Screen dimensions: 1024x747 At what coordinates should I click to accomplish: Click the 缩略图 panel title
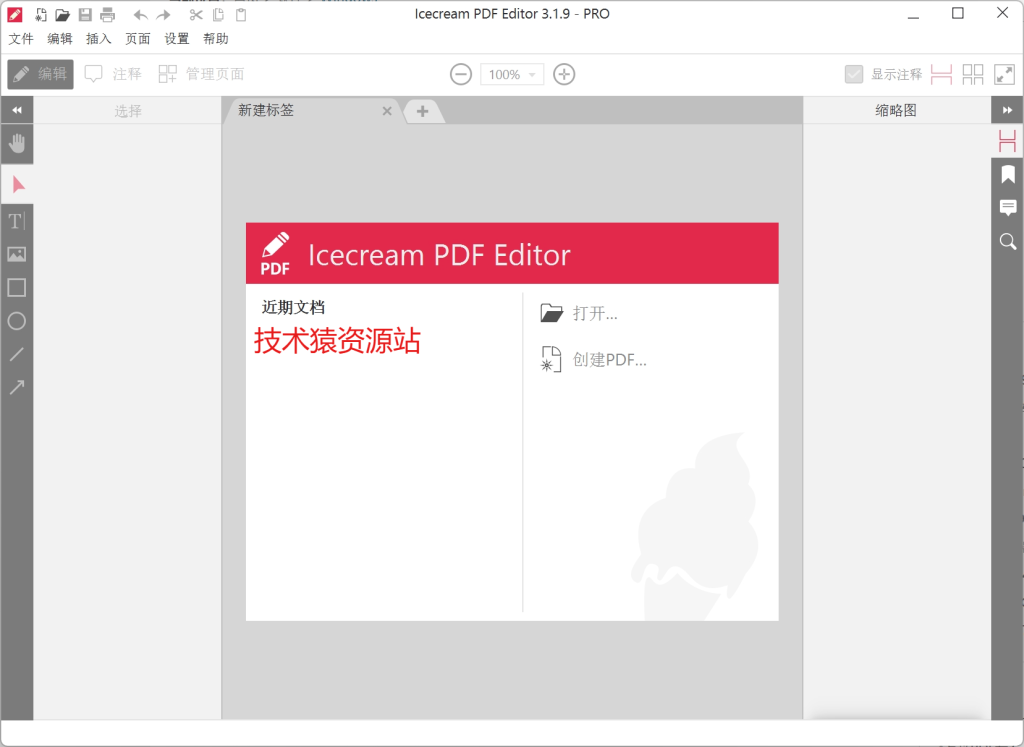pyautogui.click(x=896, y=110)
